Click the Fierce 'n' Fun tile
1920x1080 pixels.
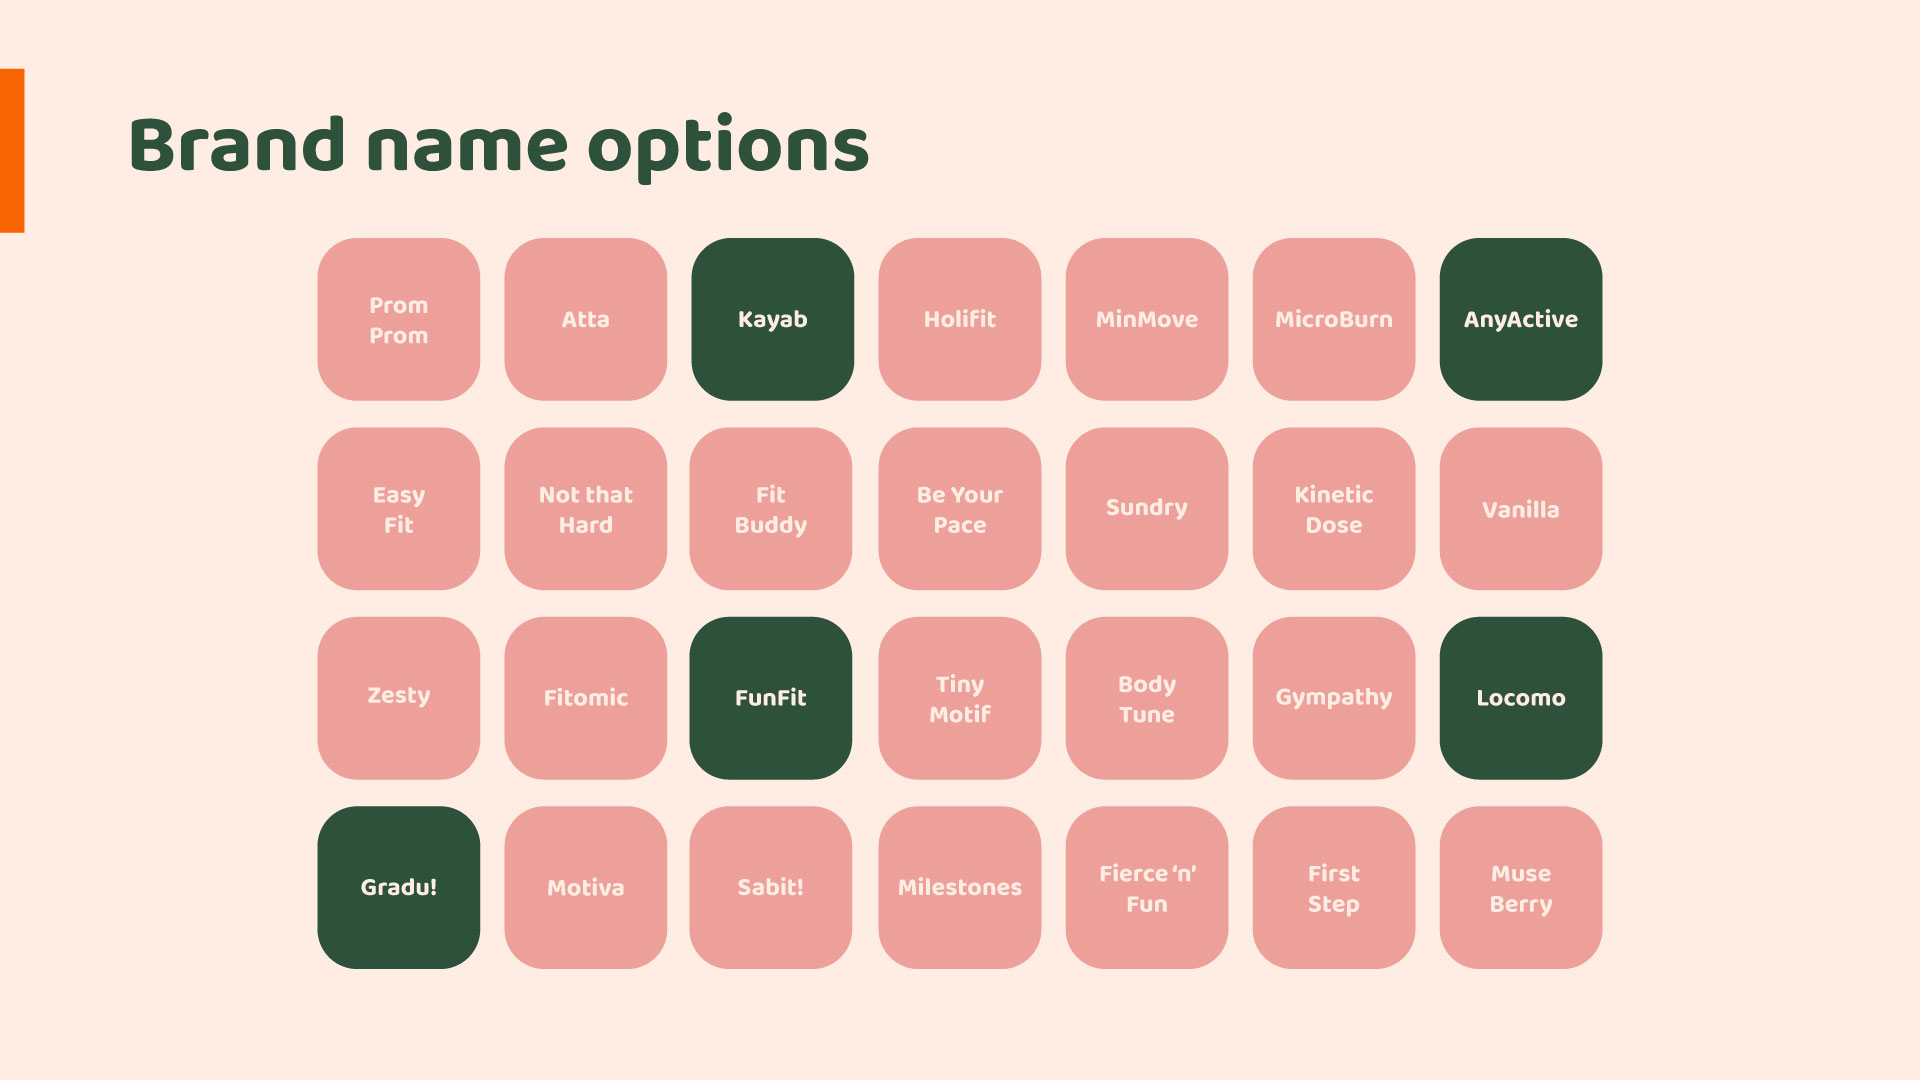(1146, 887)
